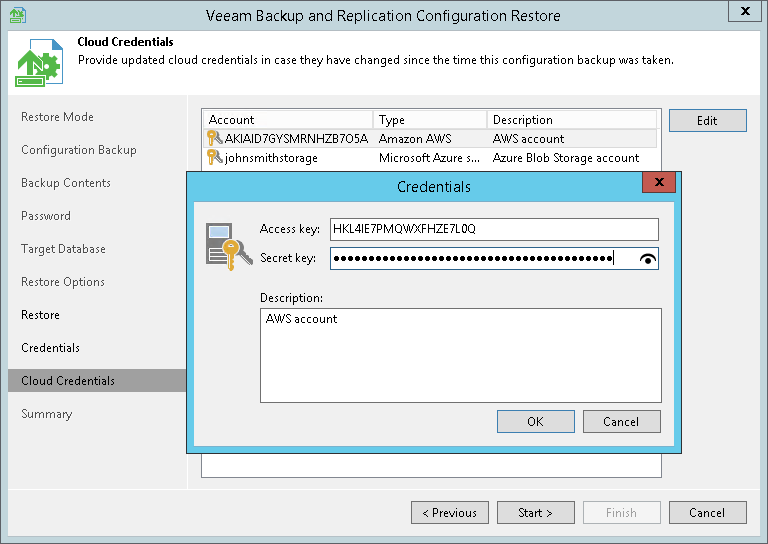Viewport: 768px width, 544px height.
Task: Close the Credentials dialog with red X
Action: point(658,183)
